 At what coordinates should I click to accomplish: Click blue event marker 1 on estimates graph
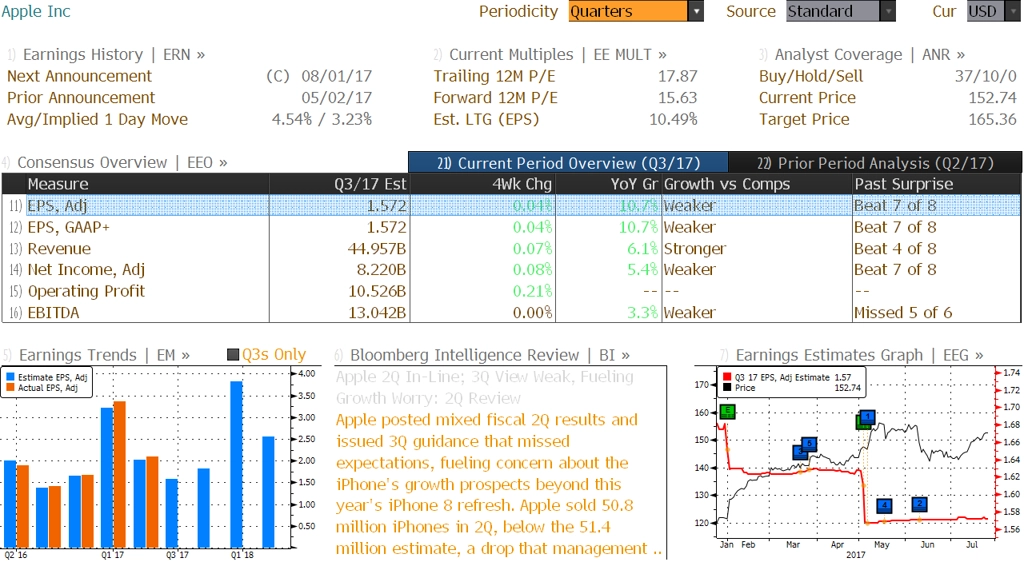(867, 417)
